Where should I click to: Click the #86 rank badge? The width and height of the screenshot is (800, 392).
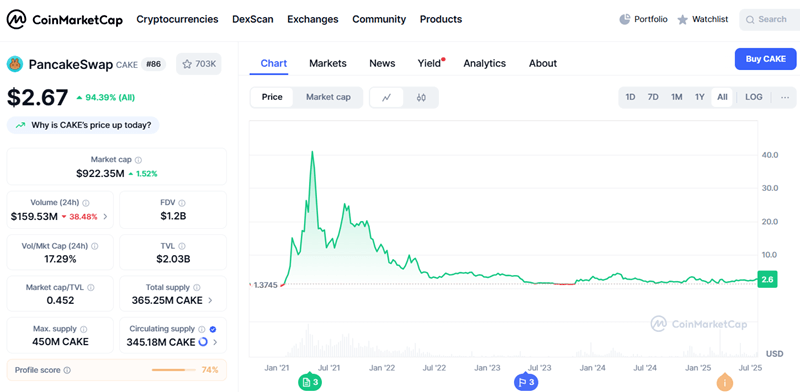tap(153, 64)
